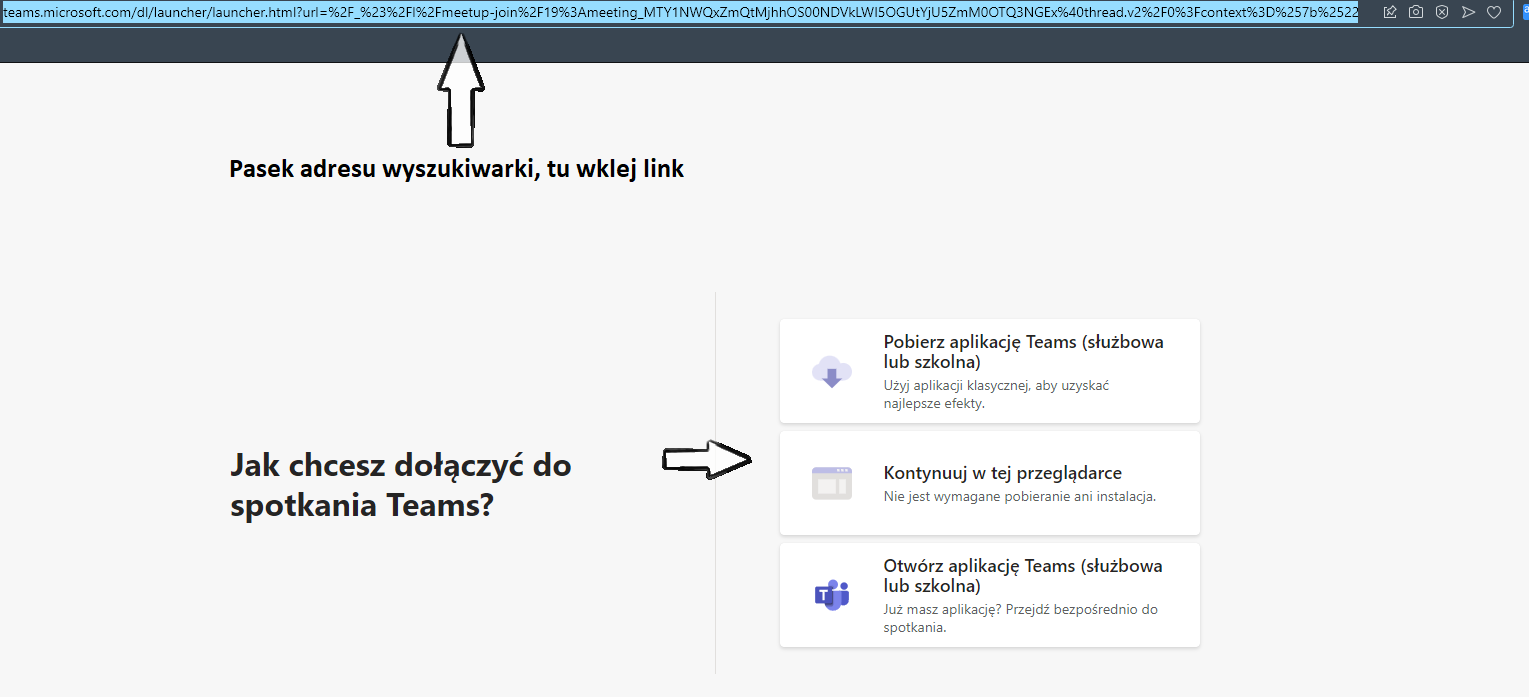The image size is (1529, 697).
Task: Take a snapshot with the camera icon
Action: coord(1416,12)
